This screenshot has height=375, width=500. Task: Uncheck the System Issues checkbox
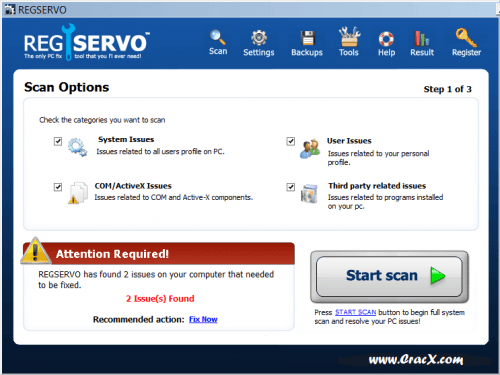click(x=58, y=141)
